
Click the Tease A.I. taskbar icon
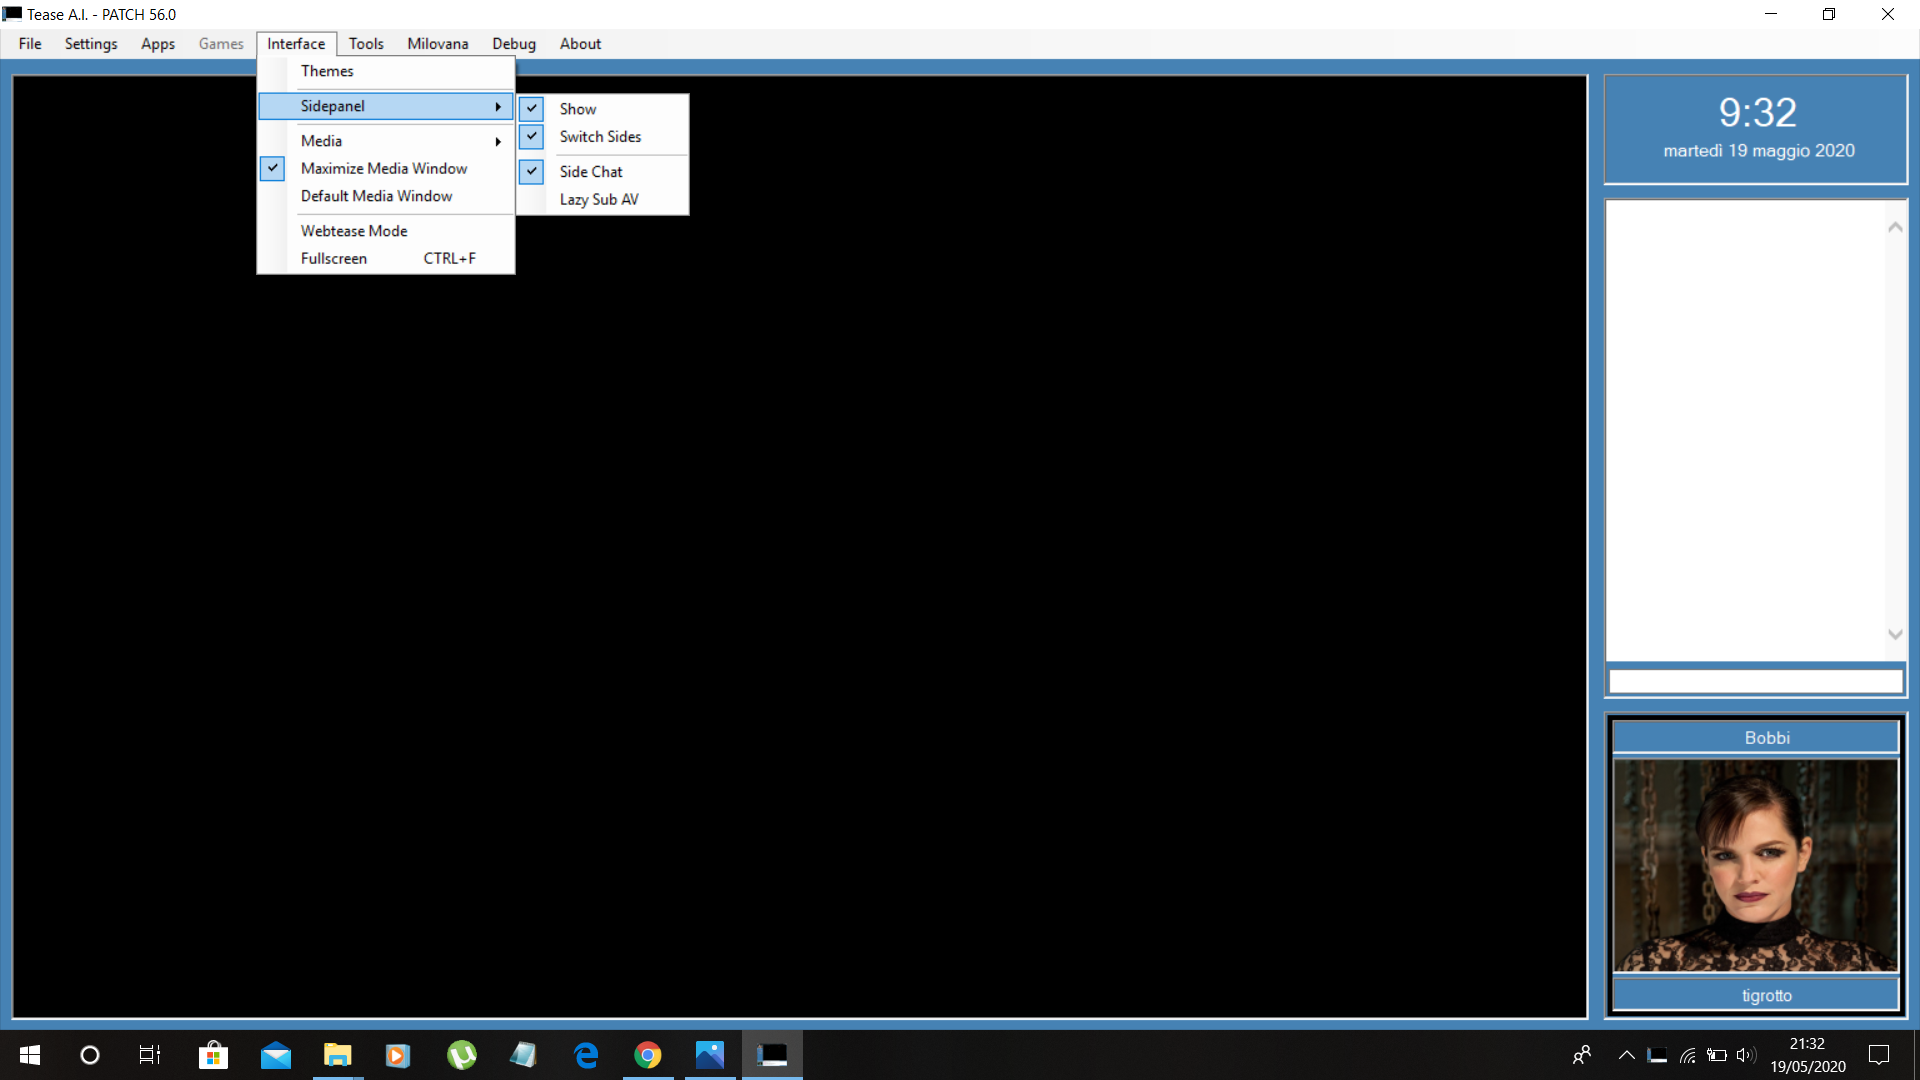[x=772, y=1055]
